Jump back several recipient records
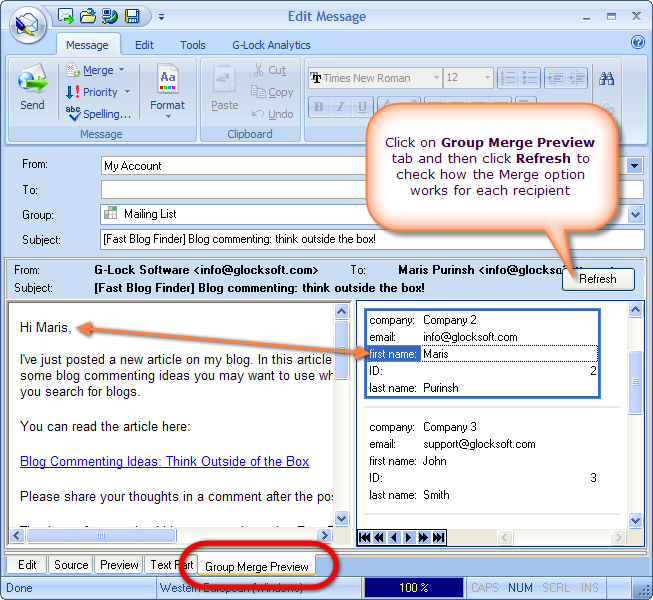The image size is (653, 600). pyautogui.click(x=379, y=538)
